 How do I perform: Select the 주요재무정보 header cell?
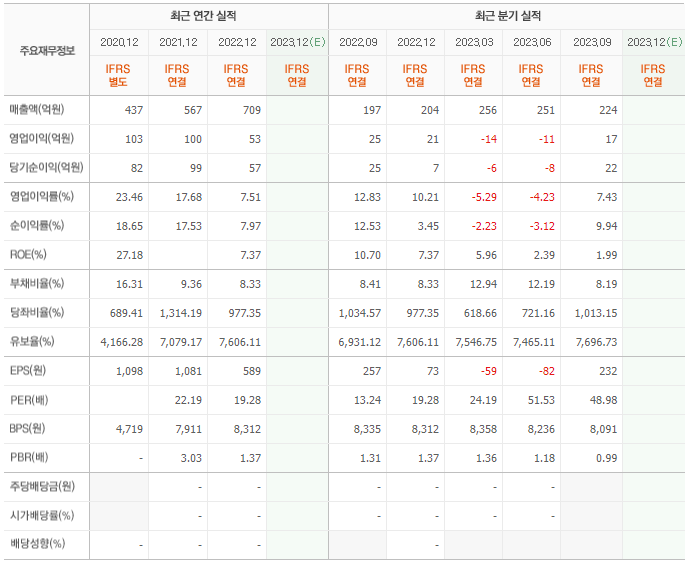tap(47, 51)
